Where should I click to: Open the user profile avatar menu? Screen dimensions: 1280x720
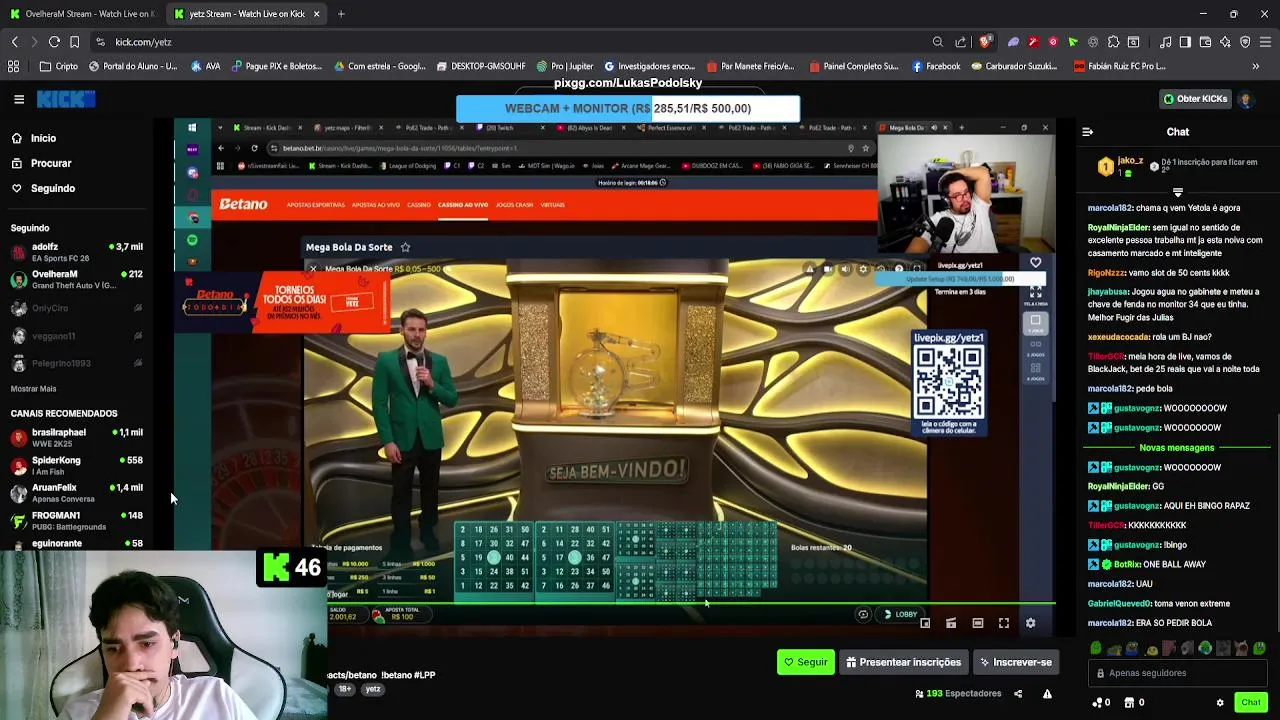point(1246,99)
